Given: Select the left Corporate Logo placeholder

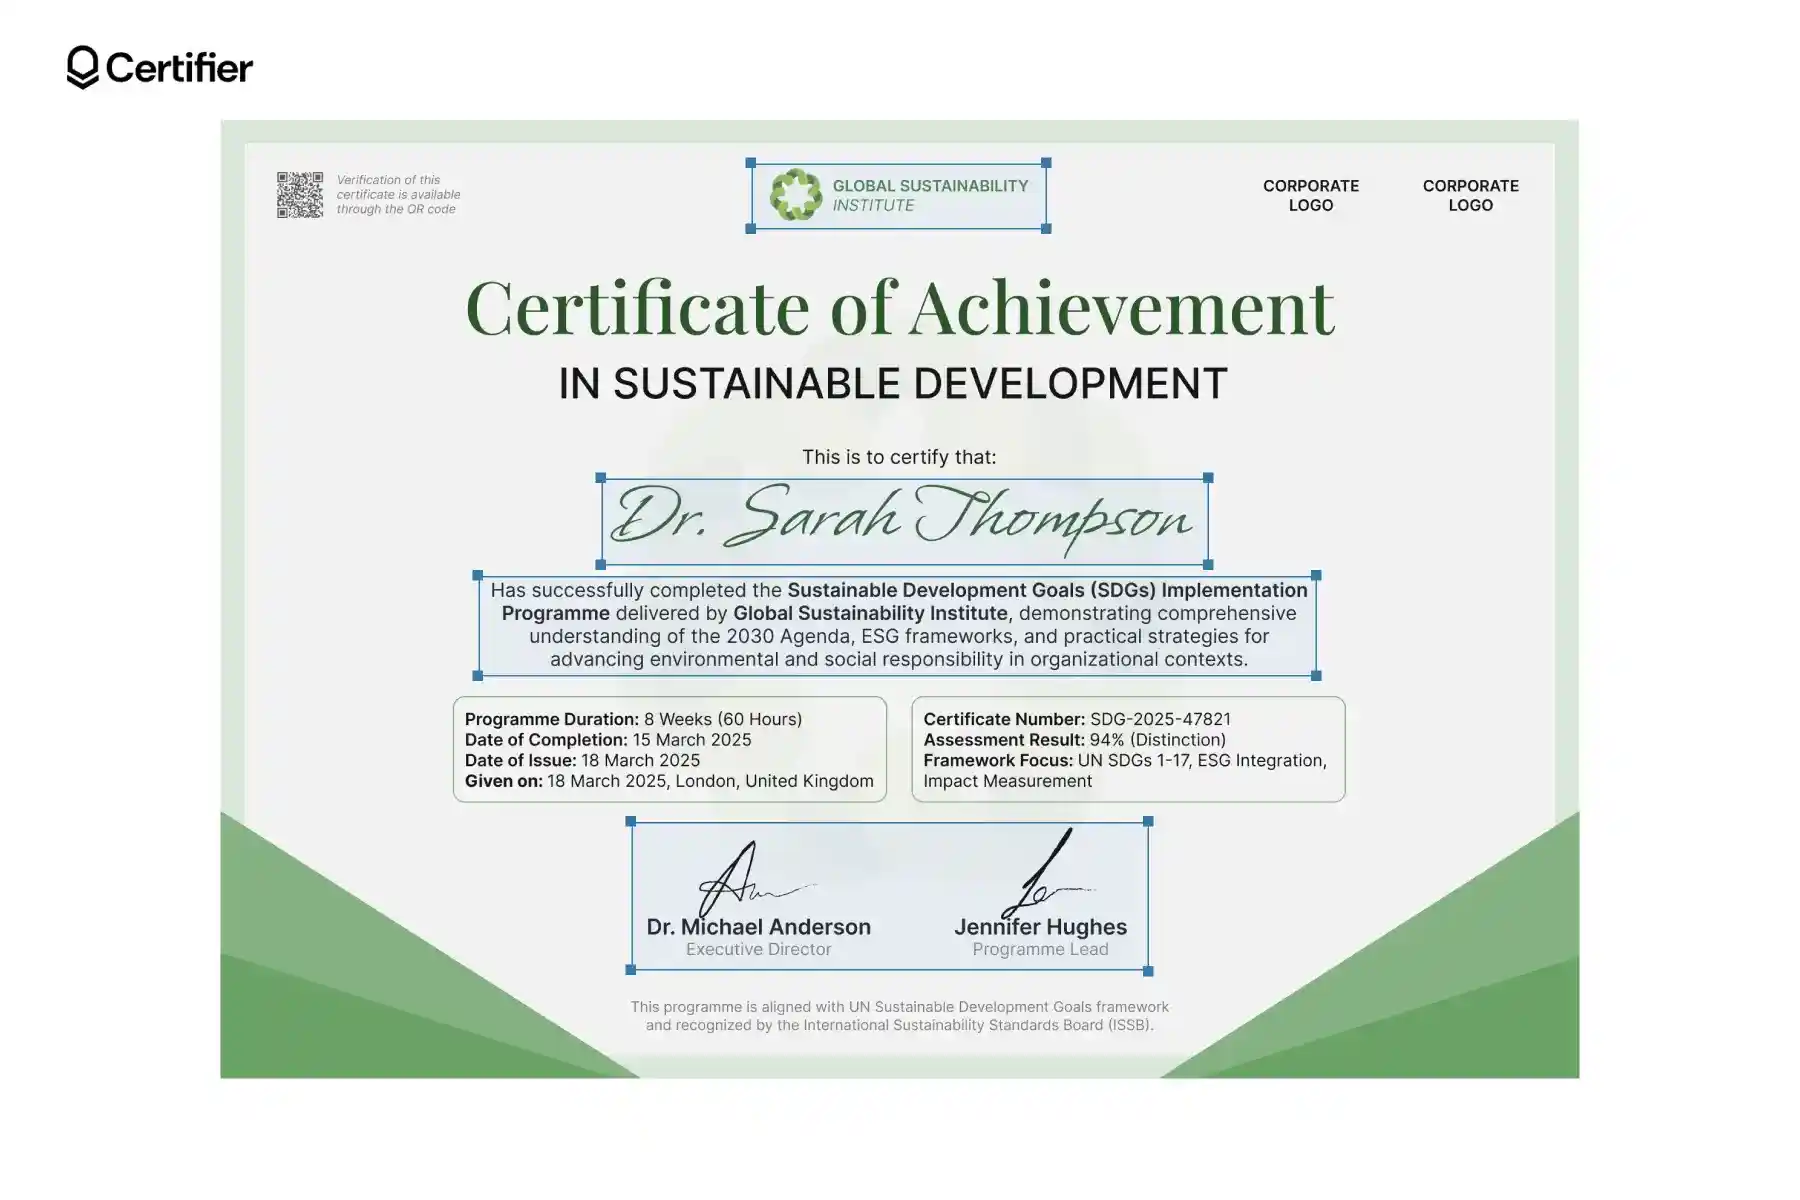Looking at the screenshot, I should [x=1310, y=196].
